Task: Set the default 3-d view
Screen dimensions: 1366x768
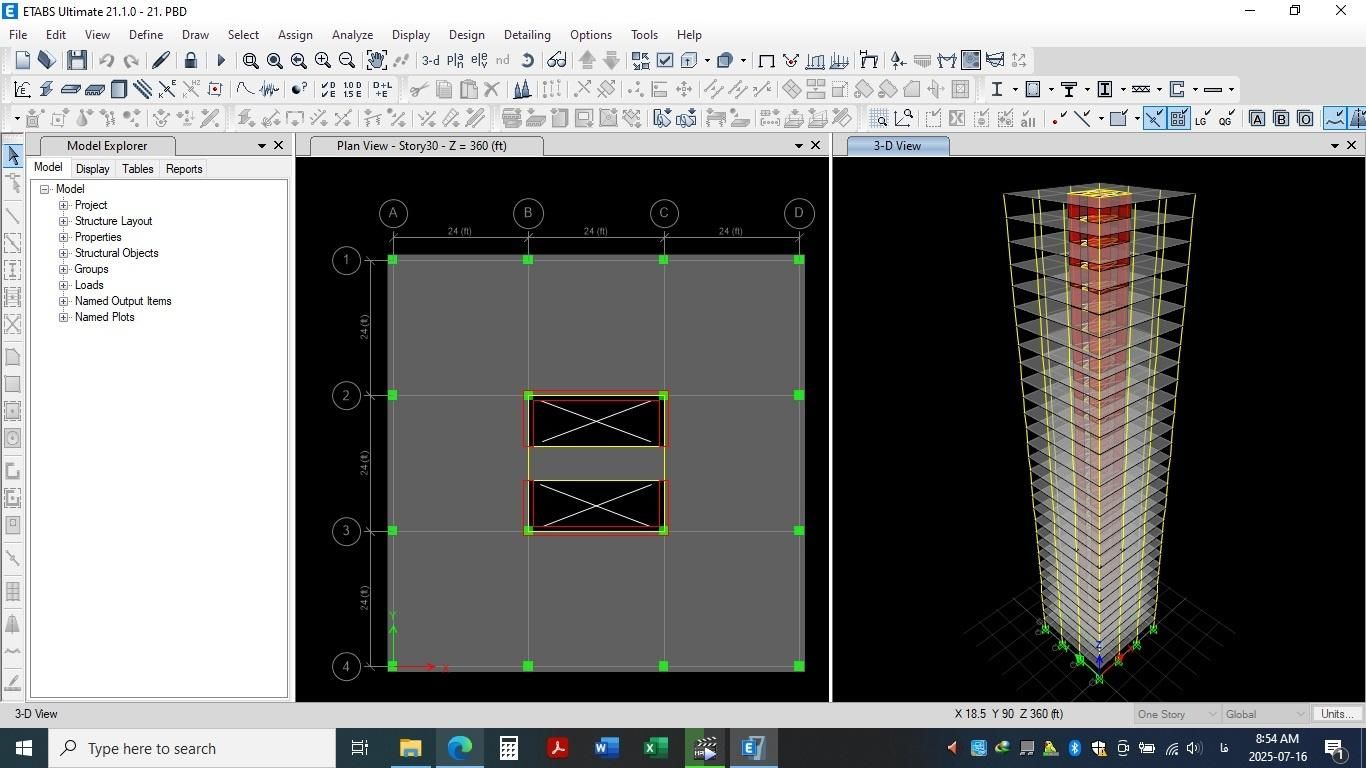Action: tap(431, 60)
